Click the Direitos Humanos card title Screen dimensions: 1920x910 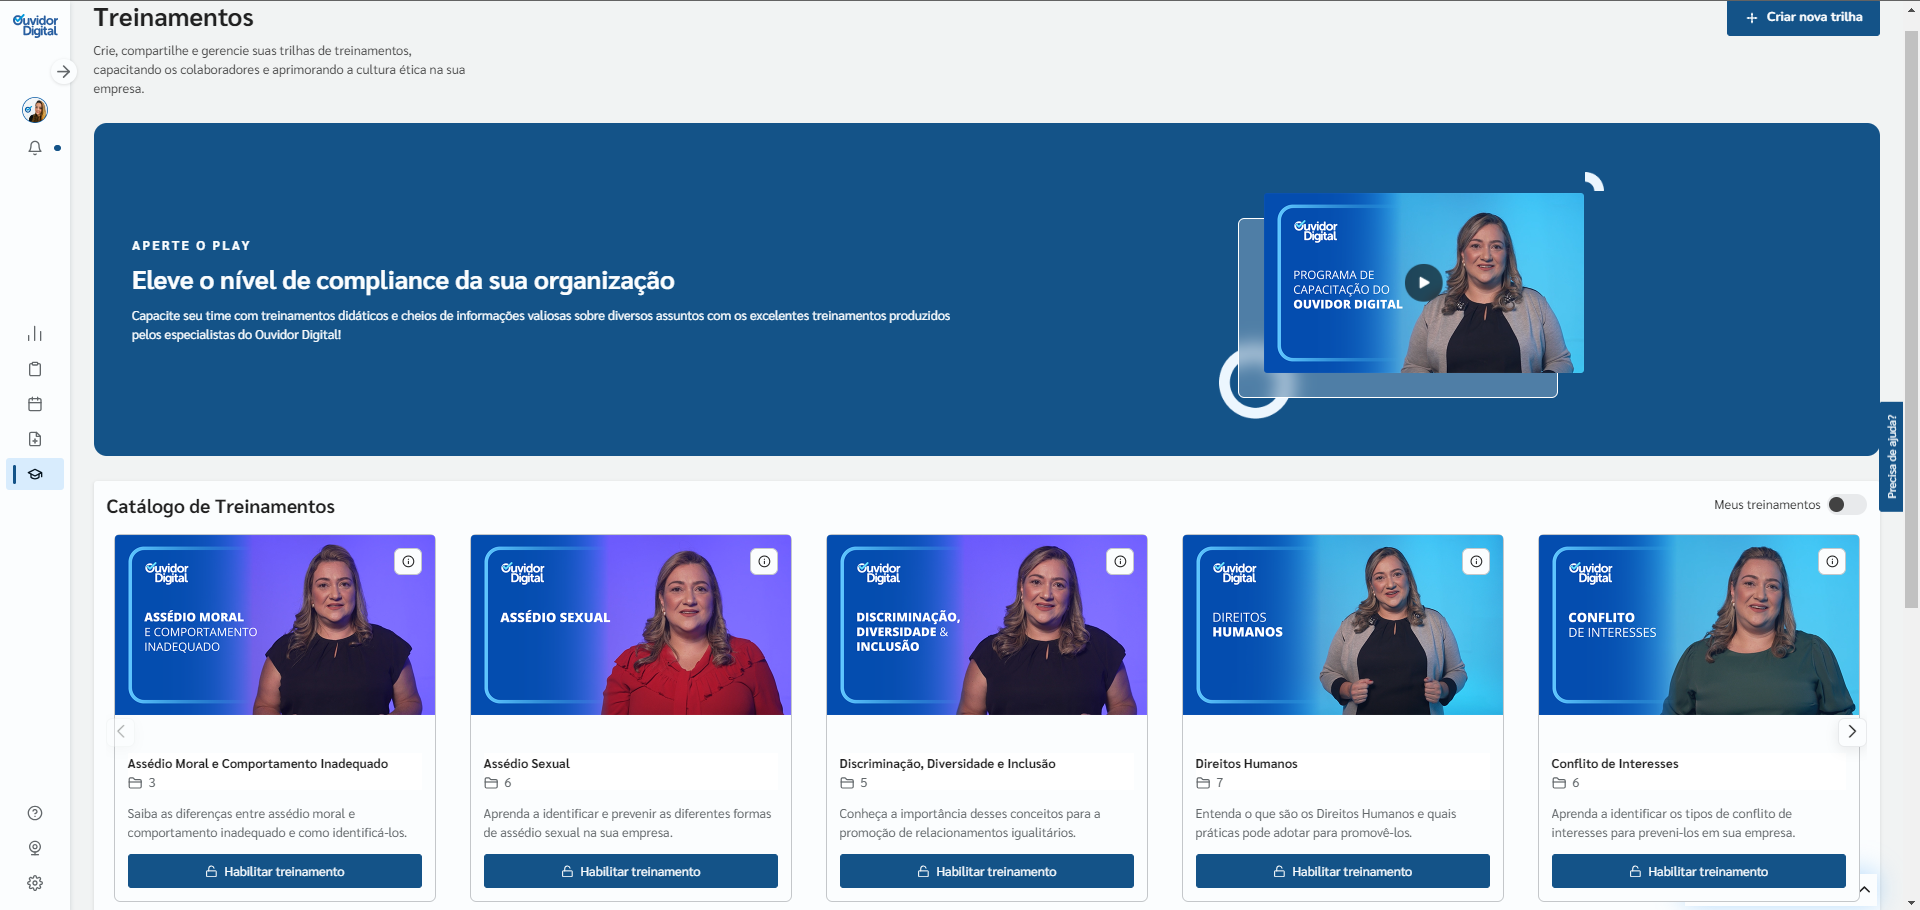coord(1247,764)
